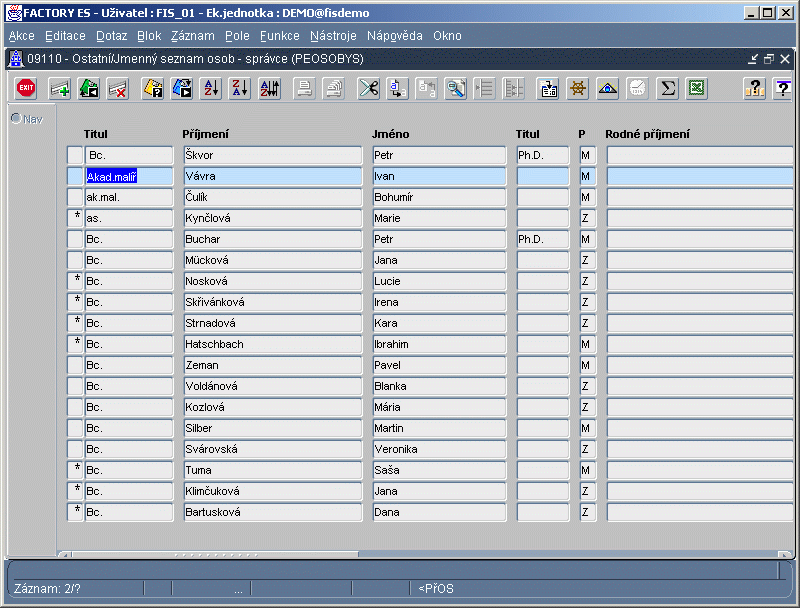Click the Rodné příjmení field in Mücková row
The width and height of the screenshot is (800, 608).
click(700, 260)
